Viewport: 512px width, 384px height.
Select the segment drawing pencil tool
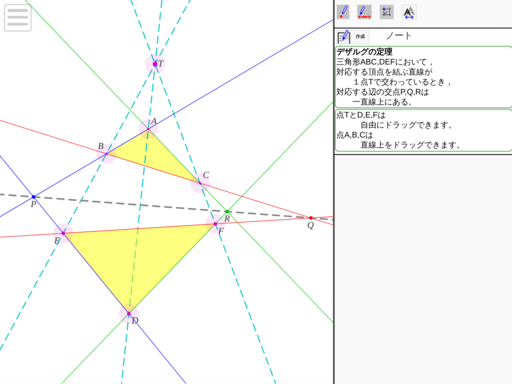coord(364,12)
